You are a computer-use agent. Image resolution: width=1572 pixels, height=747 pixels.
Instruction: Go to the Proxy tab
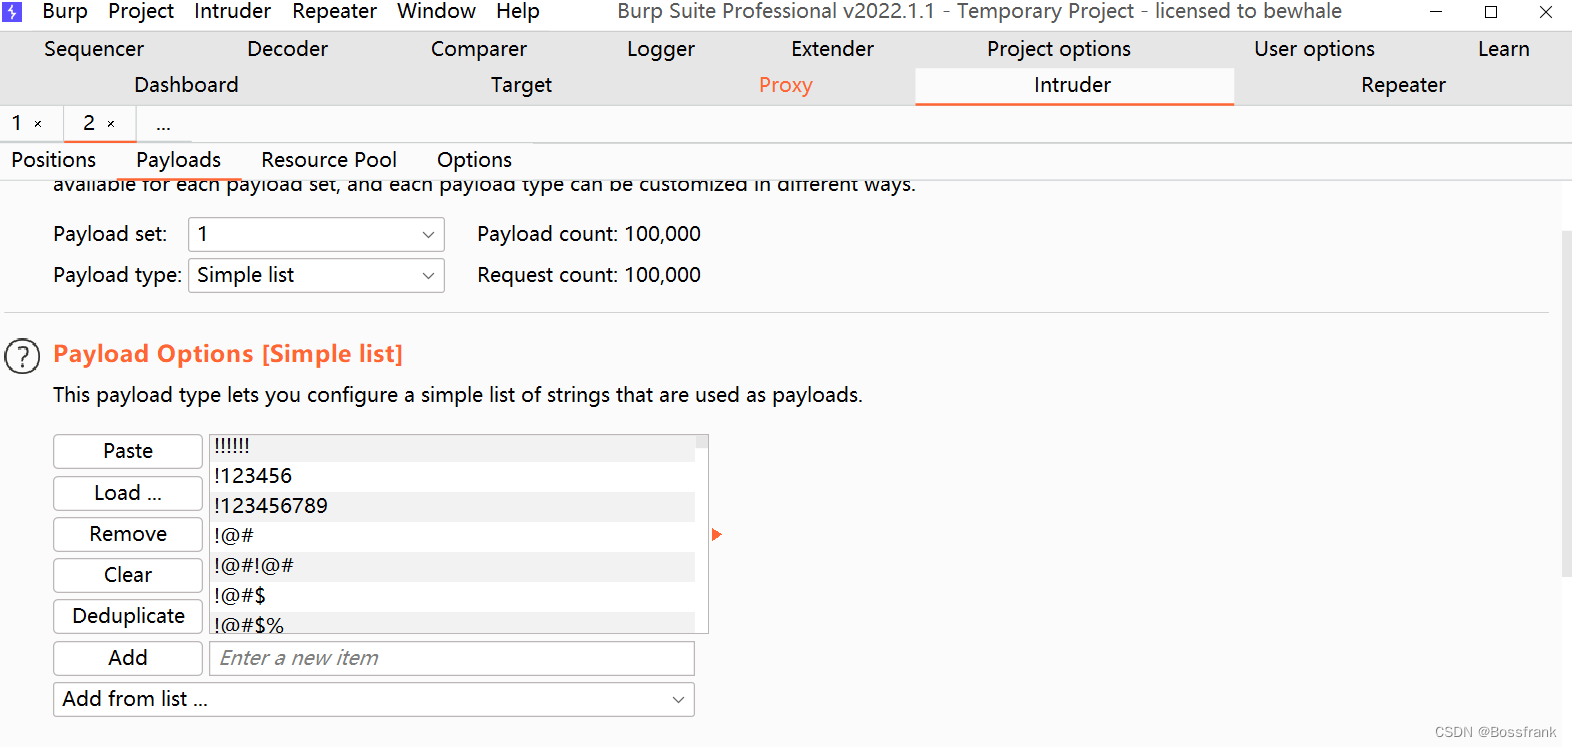pyautogui.click(x=785, y=85)
